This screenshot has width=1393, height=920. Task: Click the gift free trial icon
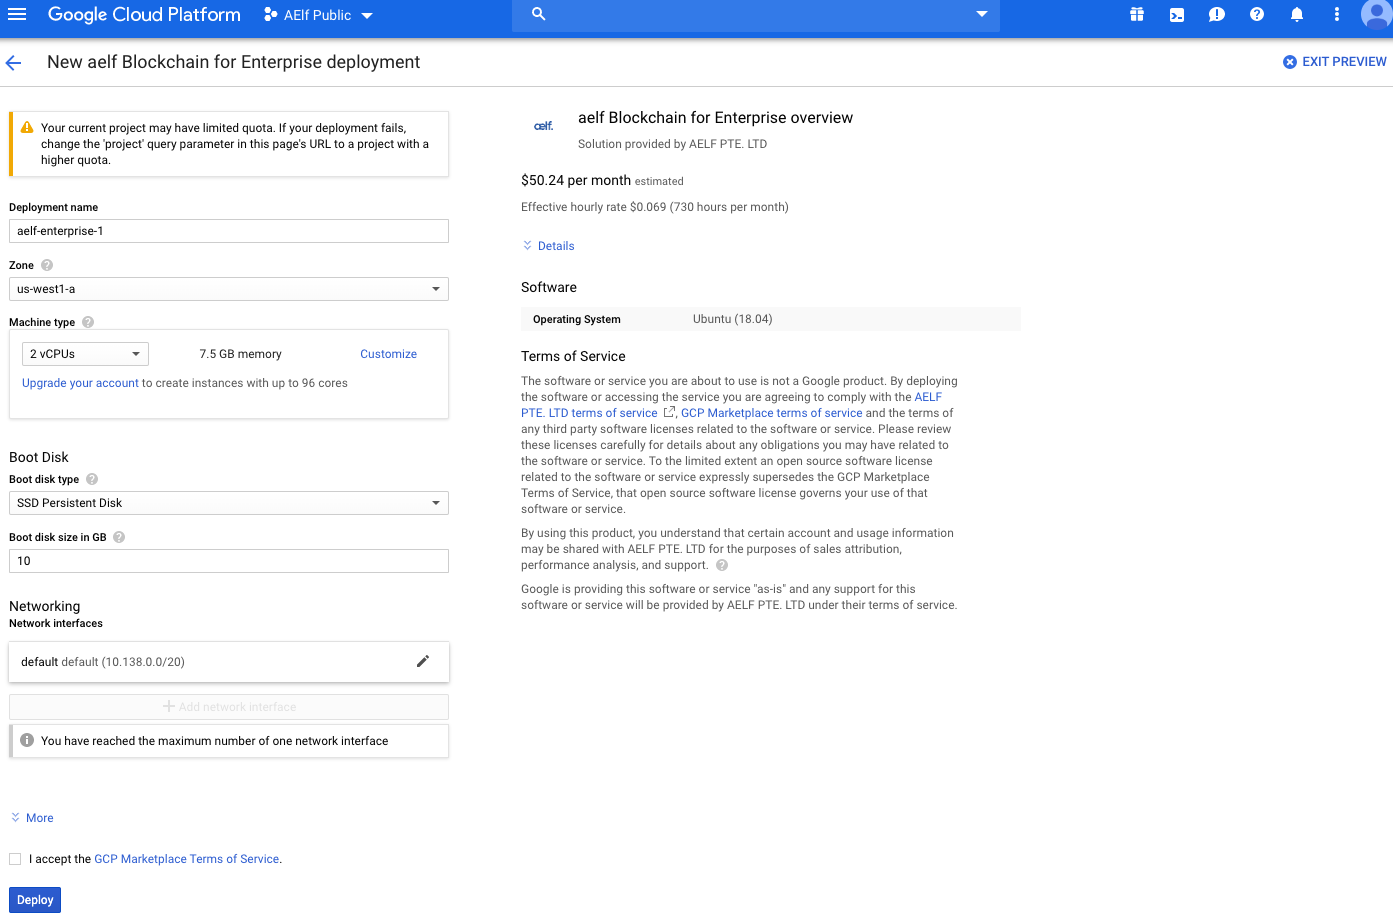(1137, 14)
